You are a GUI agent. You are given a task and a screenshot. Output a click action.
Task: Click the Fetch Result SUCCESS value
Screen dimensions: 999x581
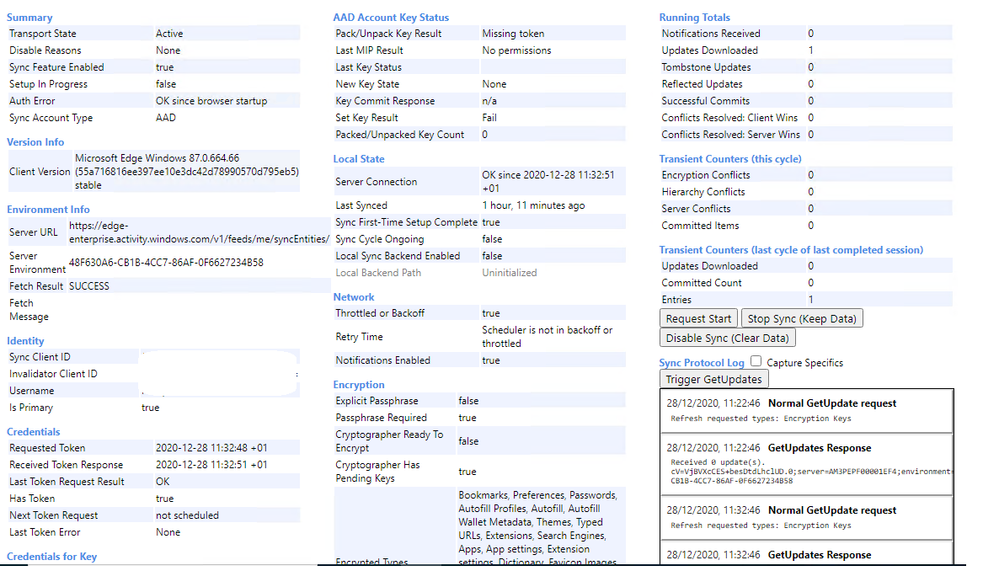pos(89,286)
